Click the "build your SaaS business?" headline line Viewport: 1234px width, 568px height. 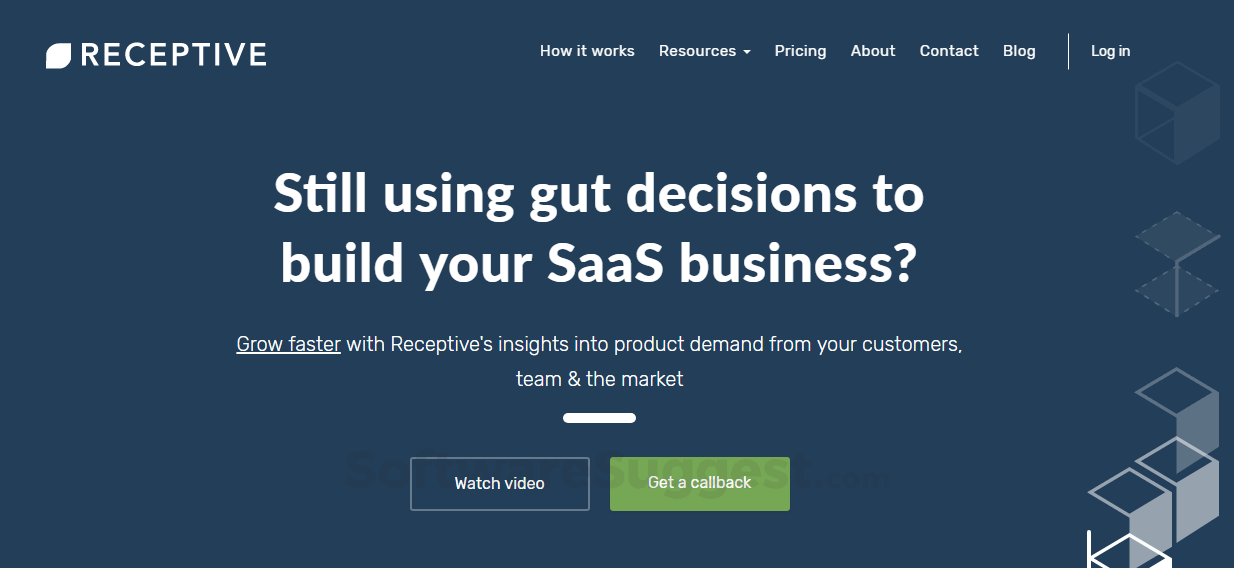click(598, 263)
